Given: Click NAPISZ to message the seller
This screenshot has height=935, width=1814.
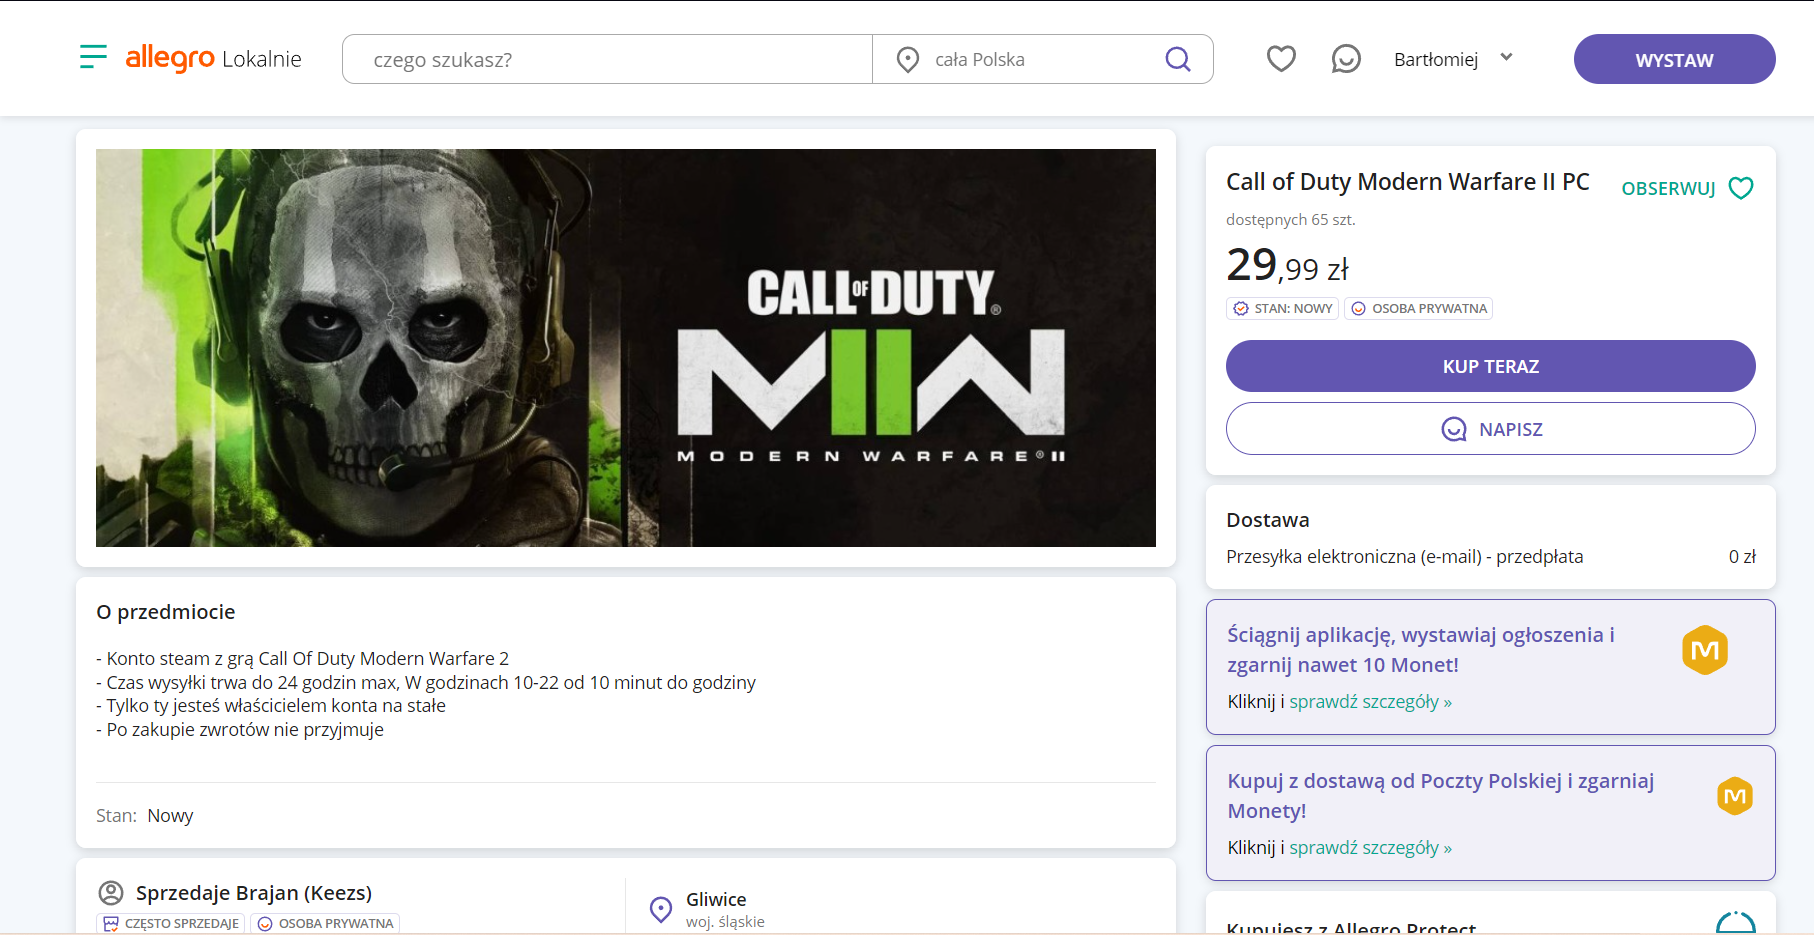Looking at the screenshot, I should point(1490,429).
